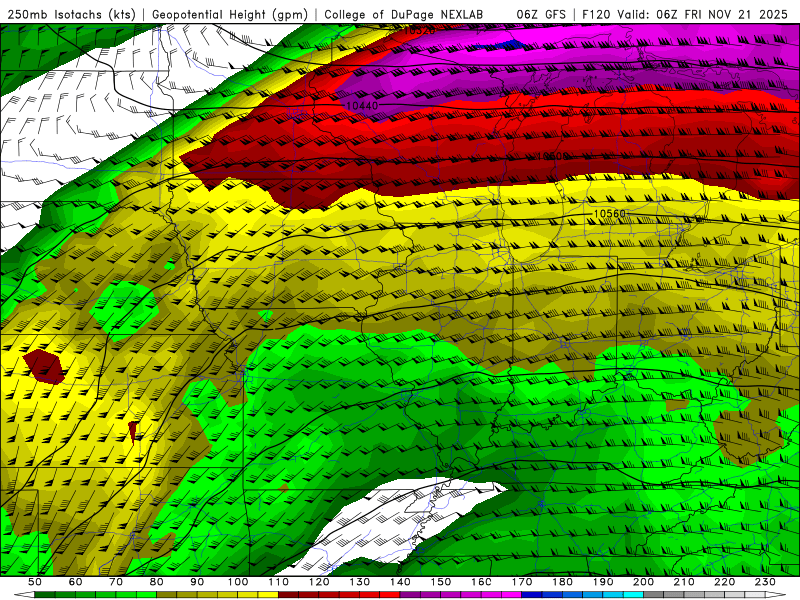Click the 210 label on the color scale

[684, 582]
